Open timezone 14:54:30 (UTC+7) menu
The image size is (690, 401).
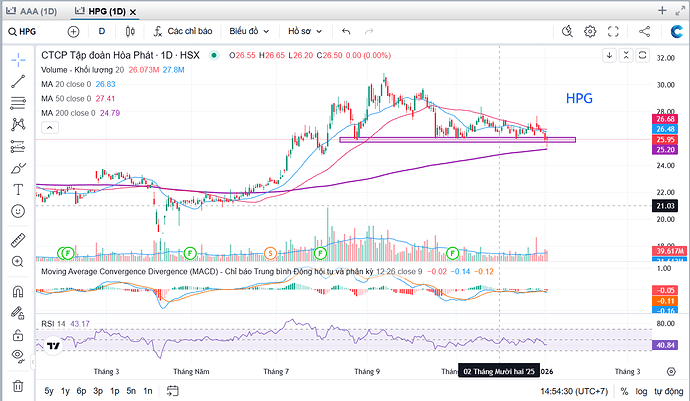tap(574, 391)
